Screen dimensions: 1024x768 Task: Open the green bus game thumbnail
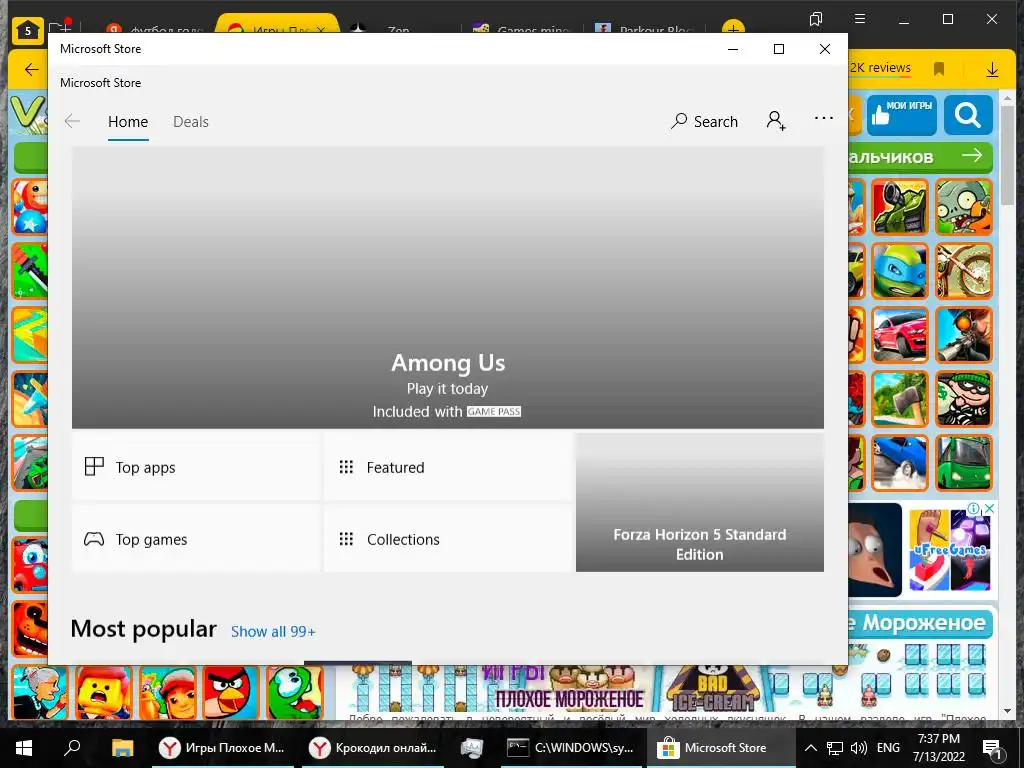tap(964, 463)
